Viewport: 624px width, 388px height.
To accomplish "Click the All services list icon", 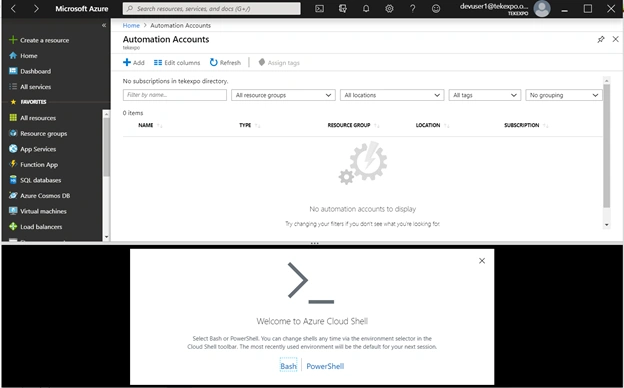I will click(13, 86).
